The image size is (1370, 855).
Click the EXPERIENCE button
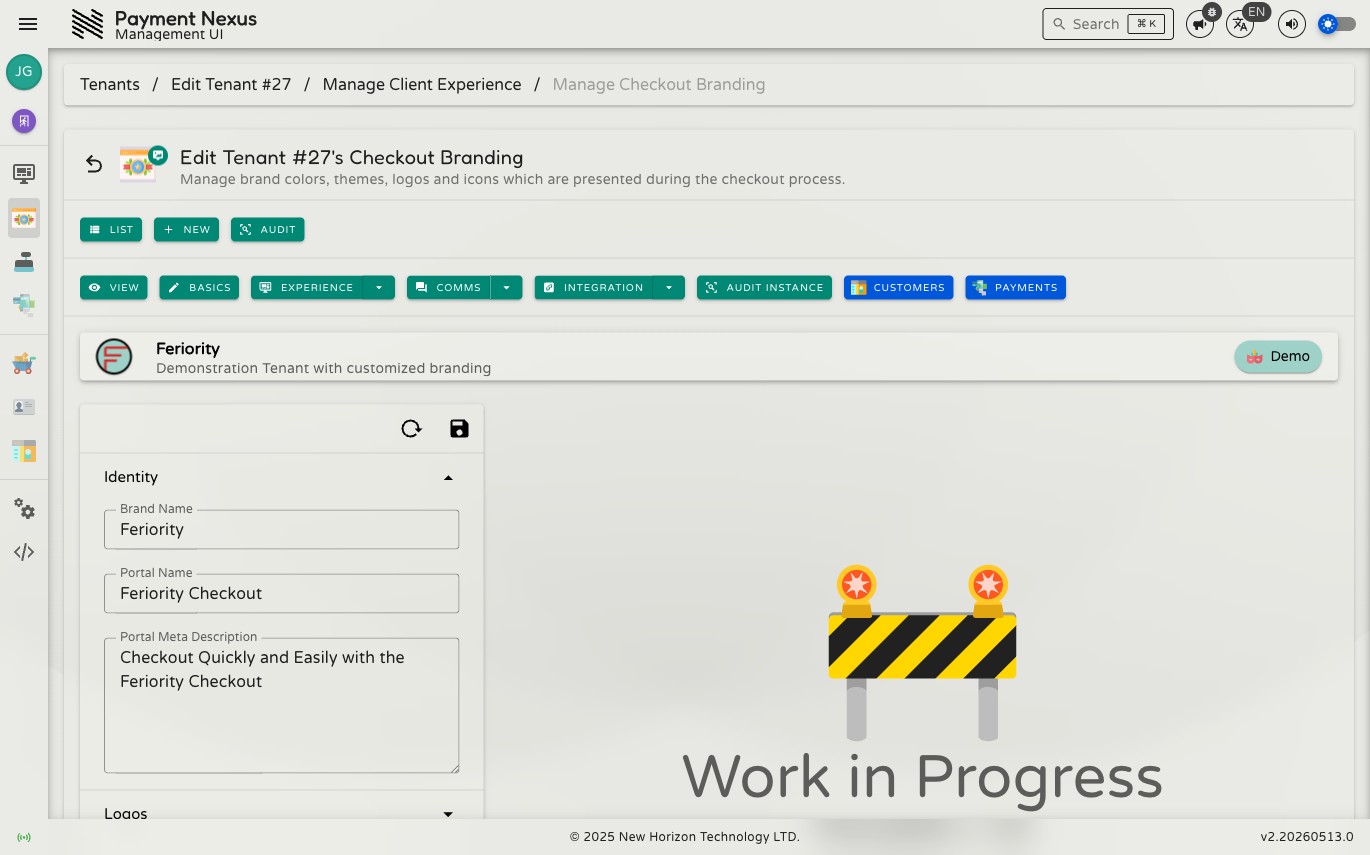307,288
